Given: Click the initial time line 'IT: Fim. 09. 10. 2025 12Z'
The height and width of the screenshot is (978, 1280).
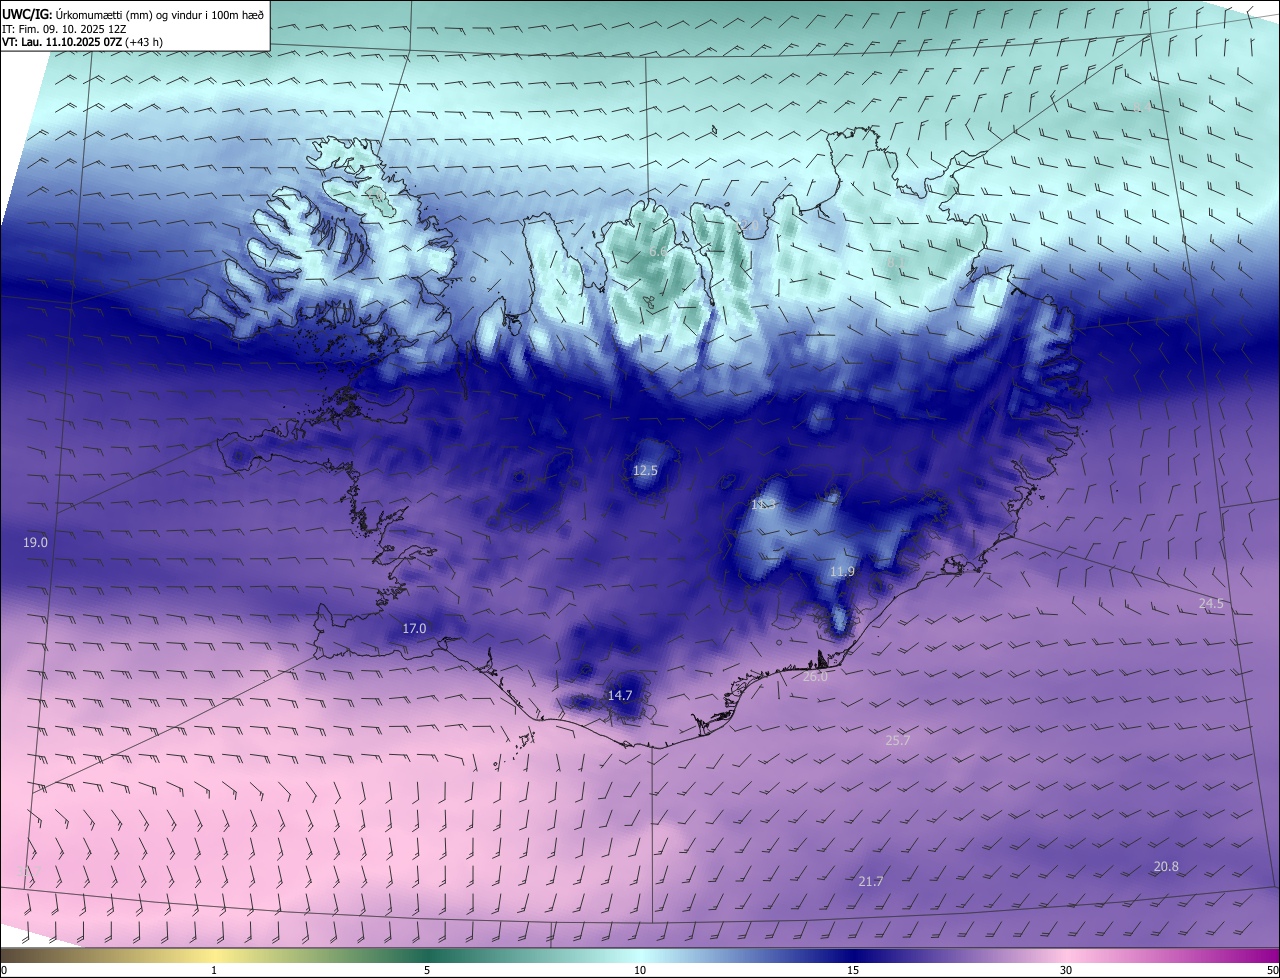Looking at the screenshot, I should [x=65, y=29].
